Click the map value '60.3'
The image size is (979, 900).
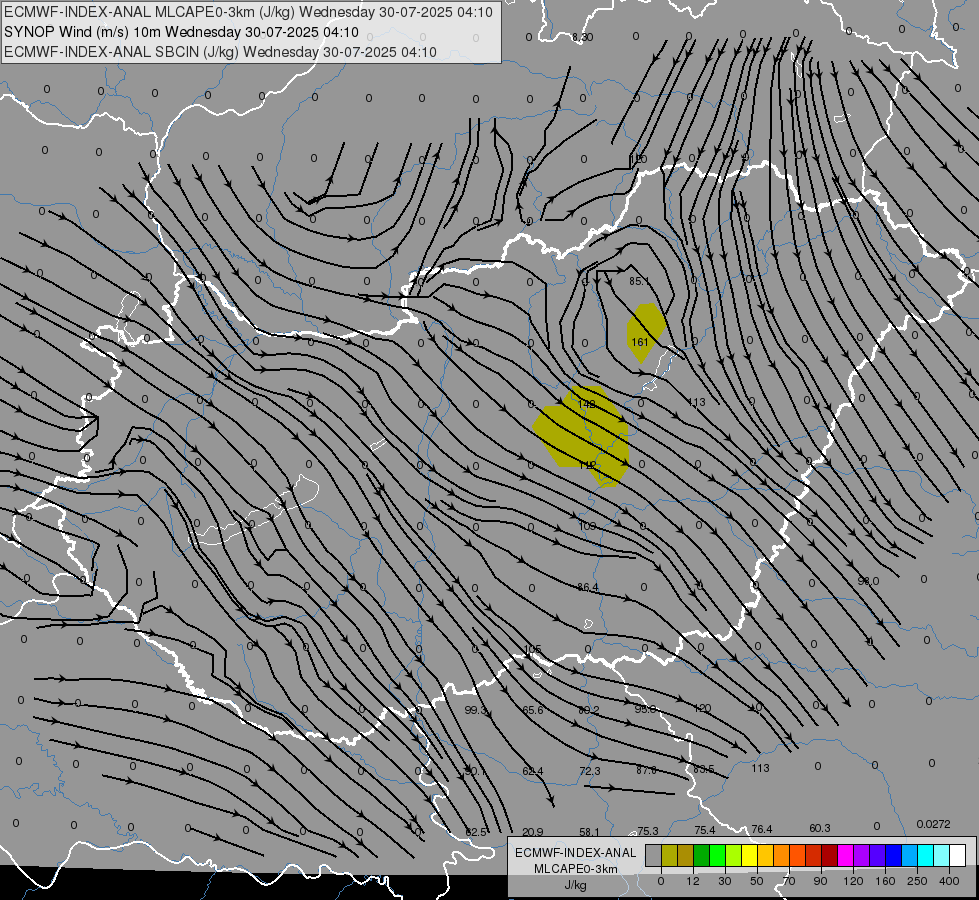[820, 828]
